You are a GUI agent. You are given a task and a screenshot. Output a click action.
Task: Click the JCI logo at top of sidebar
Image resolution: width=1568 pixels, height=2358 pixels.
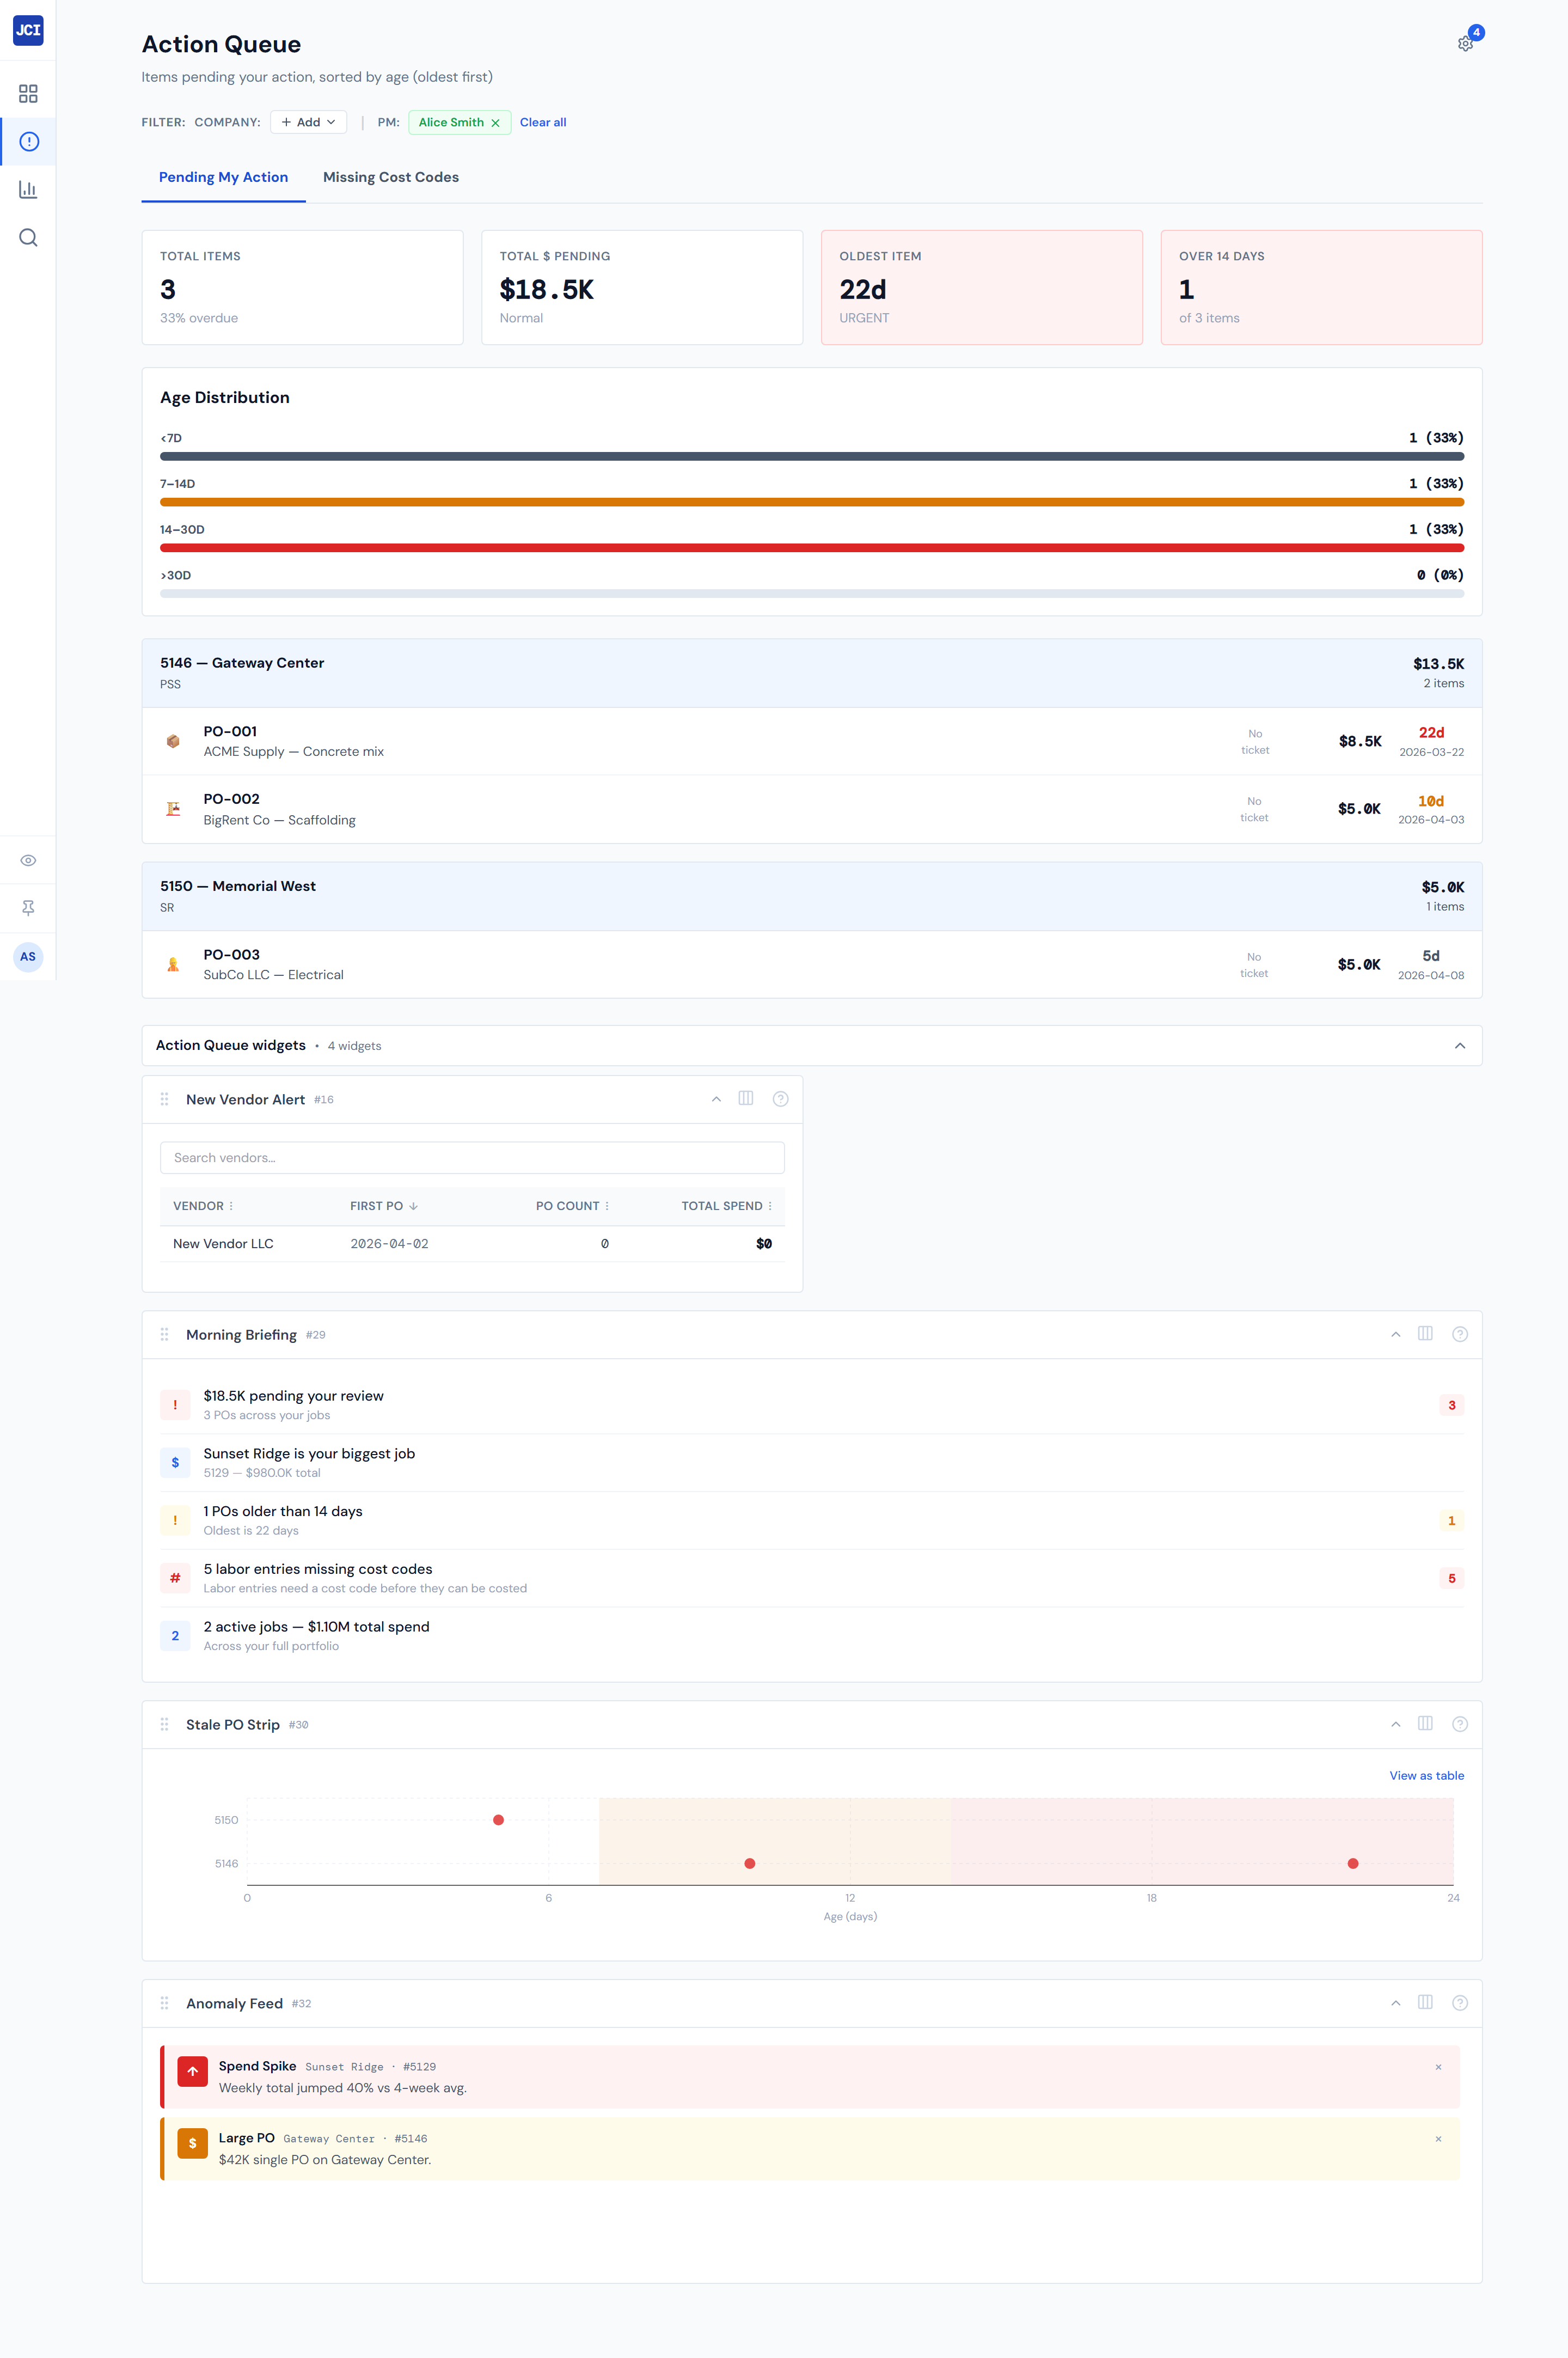click(28, 31)
